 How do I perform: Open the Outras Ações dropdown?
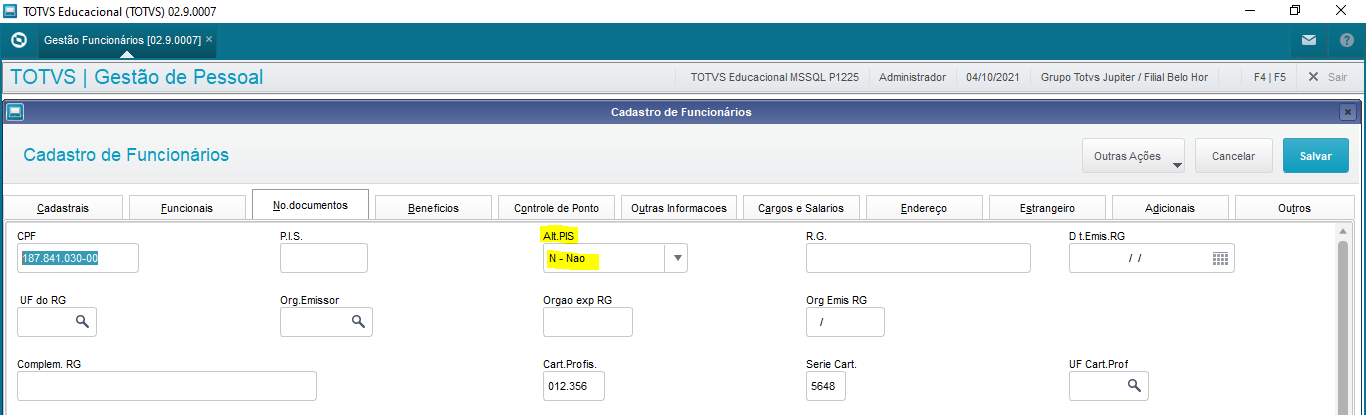pos(1133,156)
